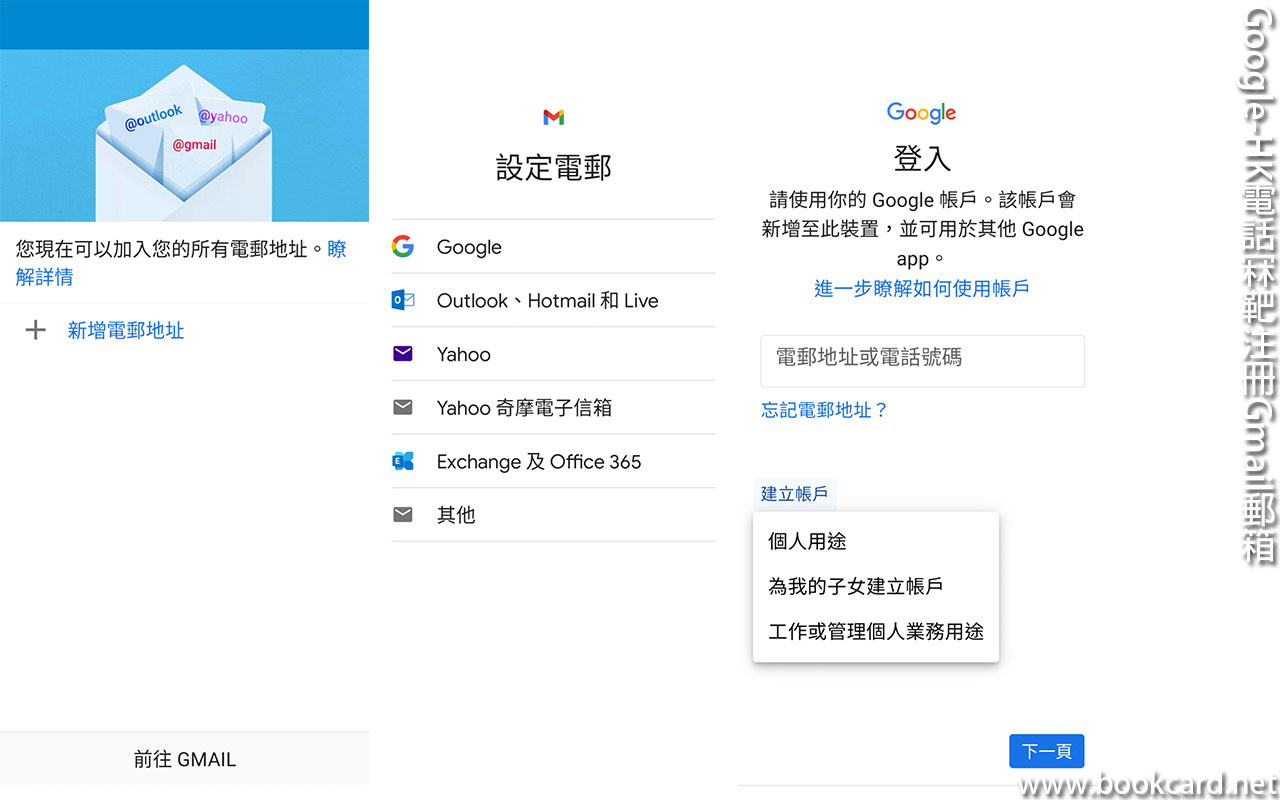Image resolution: width=1280 pixels, height=800 pixels.
Task: Click the Exchange icon in provider list
Action: tap(403, 461)
